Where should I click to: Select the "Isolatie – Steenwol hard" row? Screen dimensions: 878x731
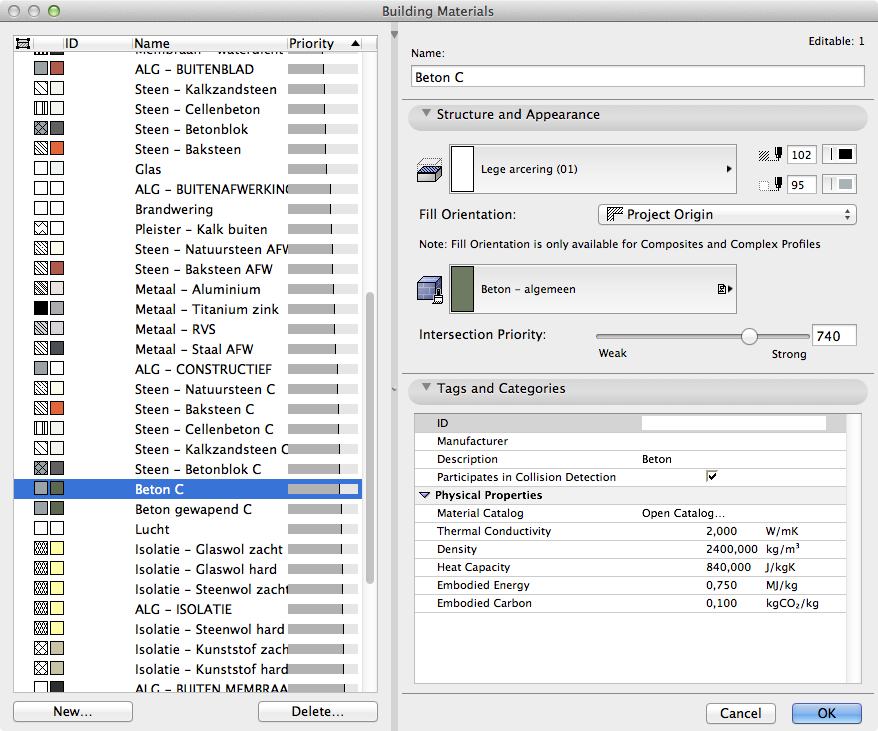(x=188, y=628)
